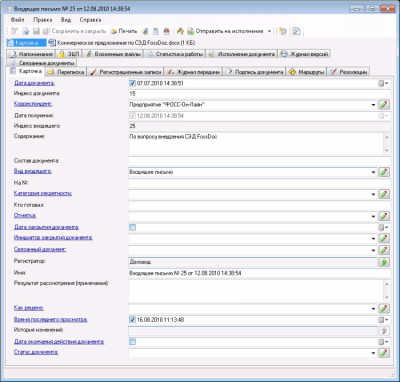Click the Связанный документ link label
Viewport: 400px width, 382px height.
[40, 249]
